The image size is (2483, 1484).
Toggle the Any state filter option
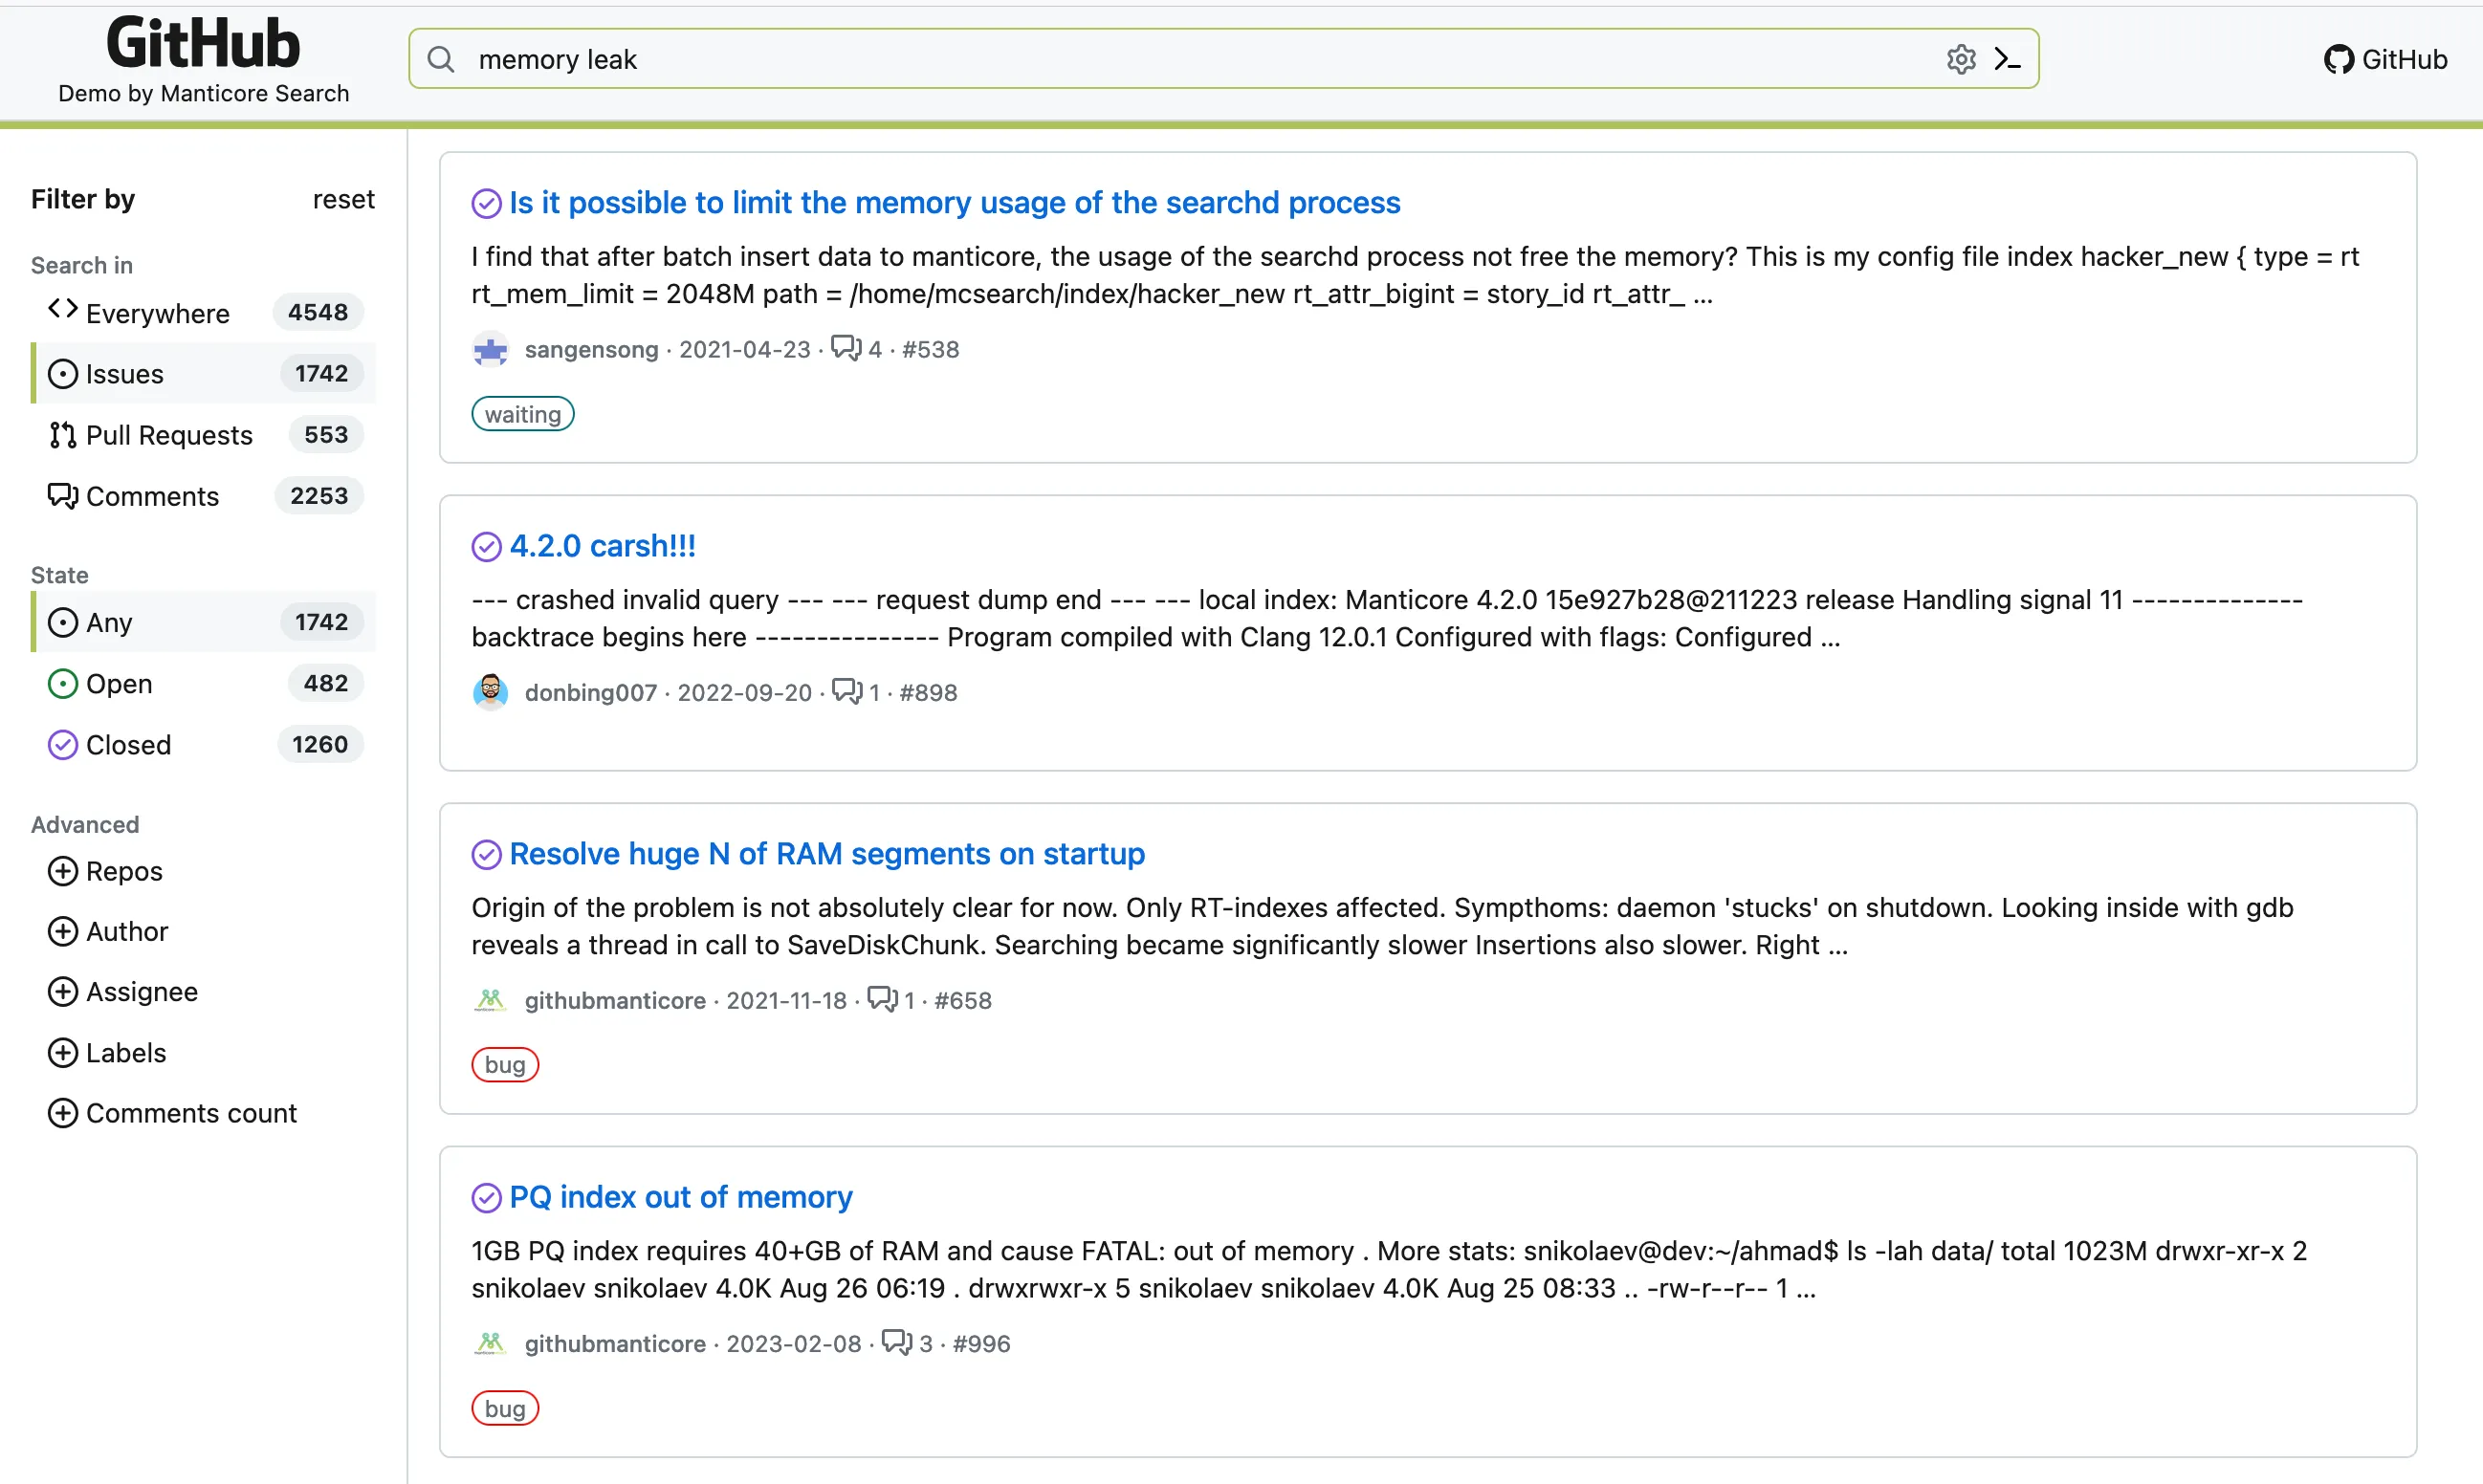[104, 622]
